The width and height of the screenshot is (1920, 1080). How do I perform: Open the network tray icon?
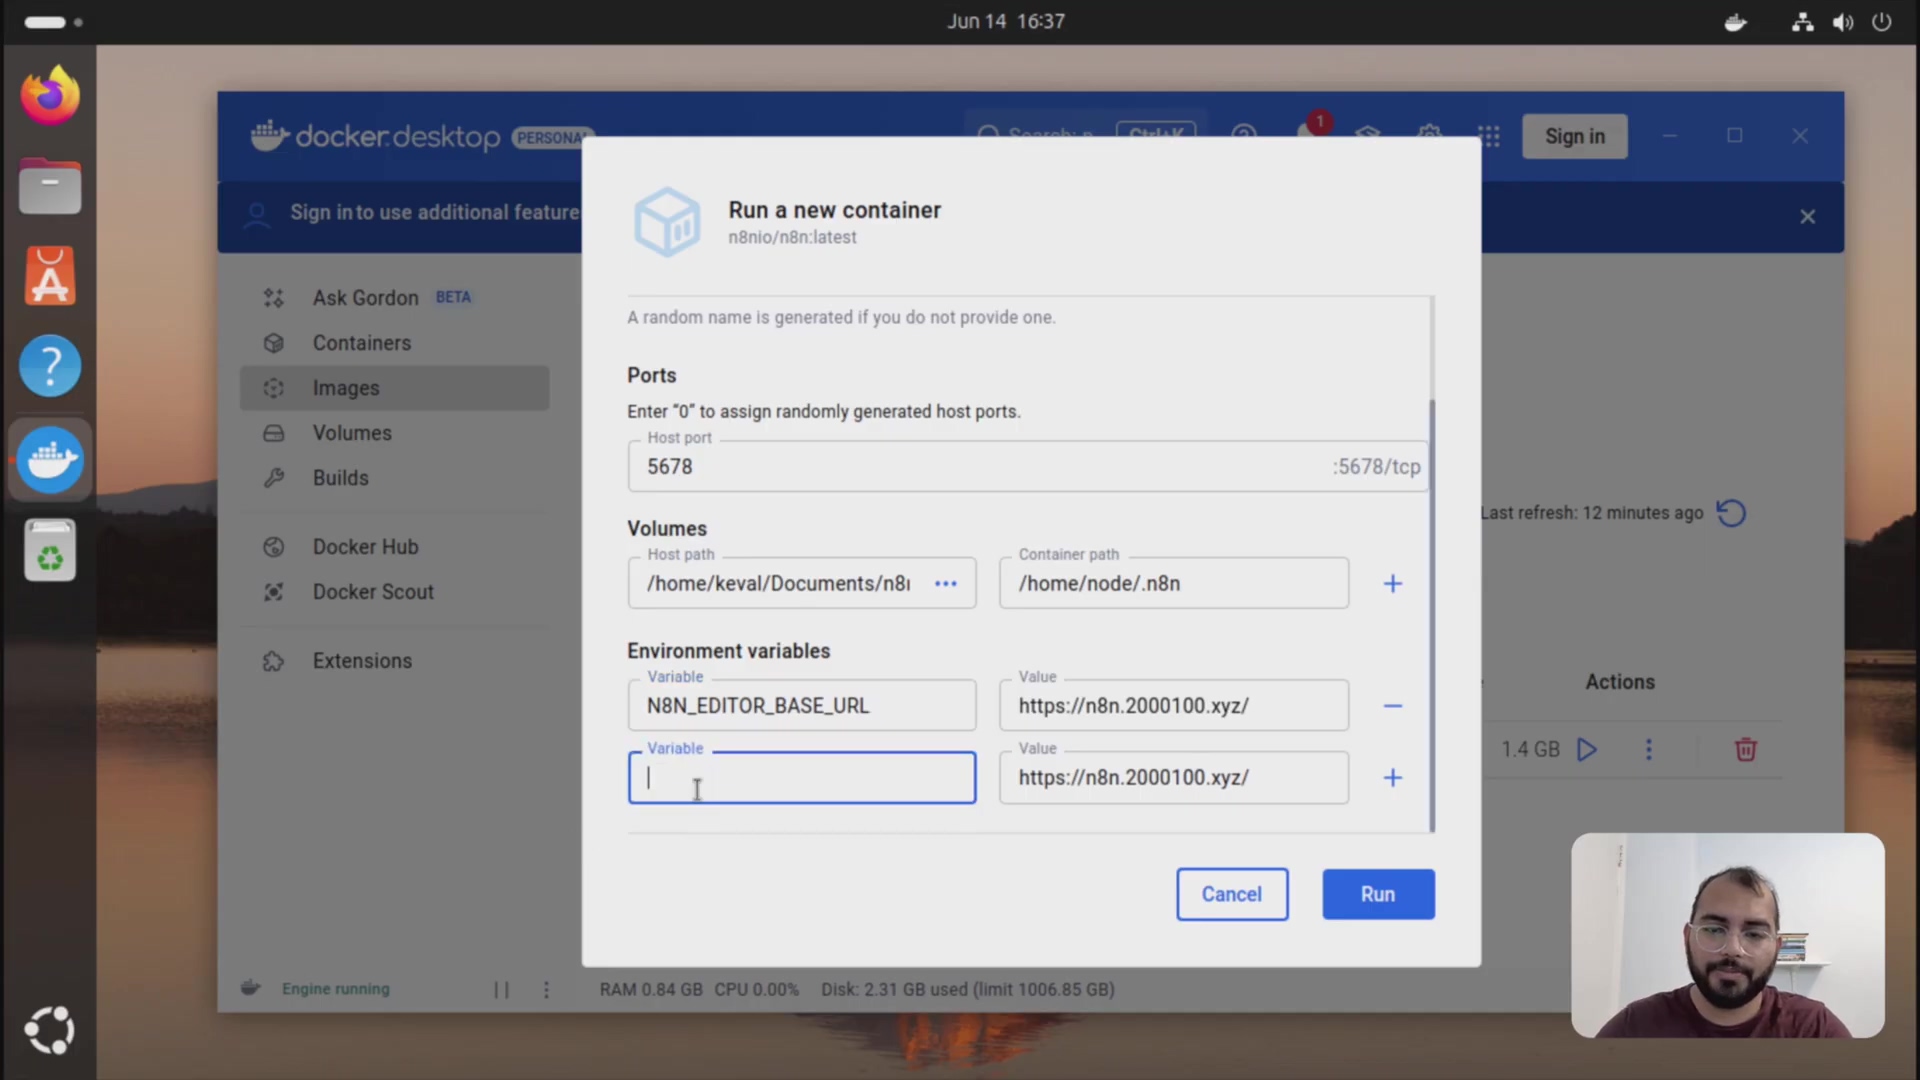[x=1802, y=22]
